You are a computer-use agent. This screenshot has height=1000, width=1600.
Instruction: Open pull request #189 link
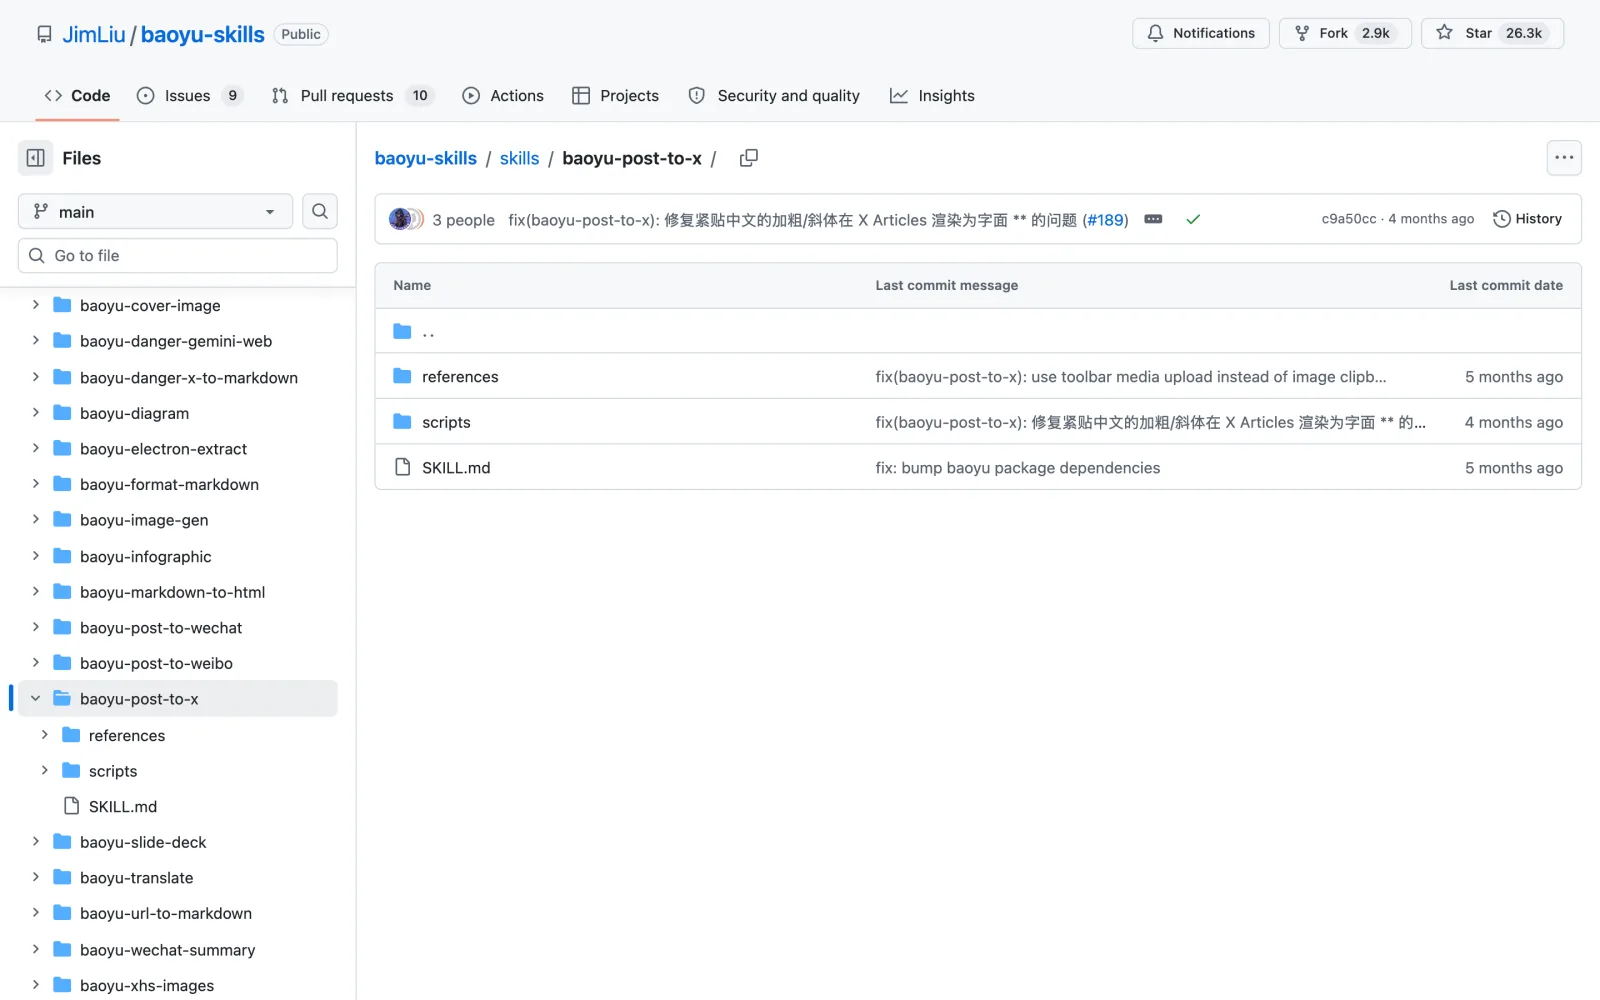click(1105, 220)
